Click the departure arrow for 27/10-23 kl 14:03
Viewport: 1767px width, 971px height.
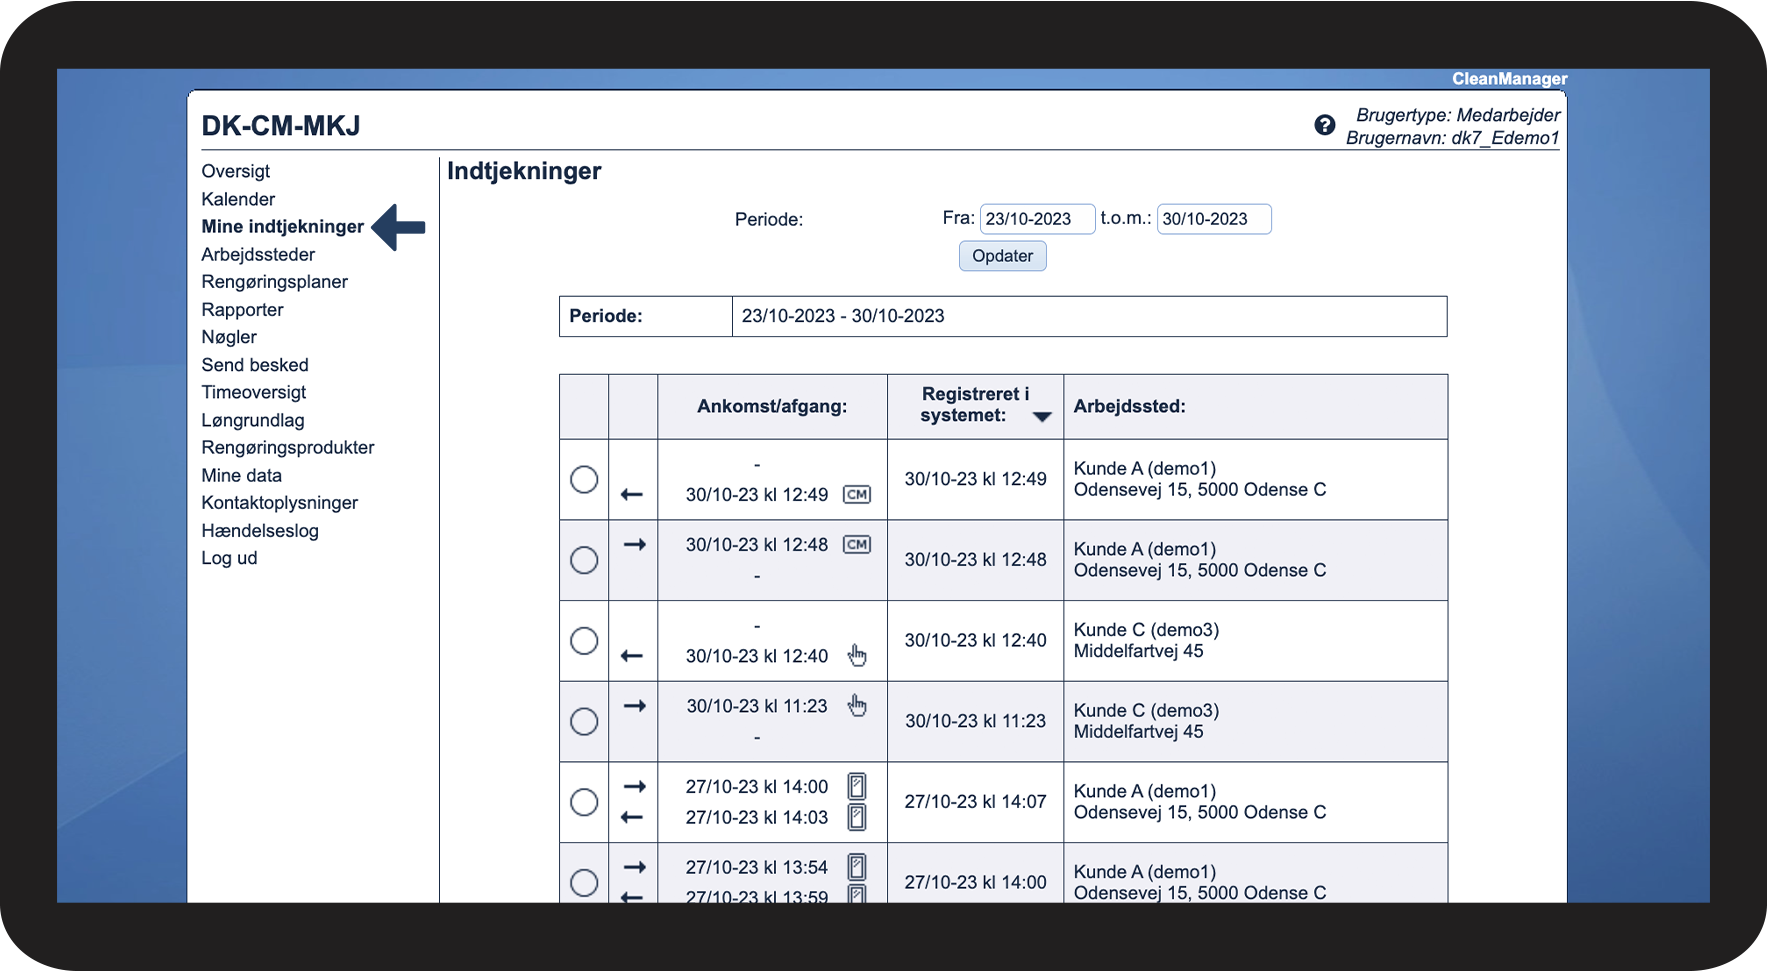632,817
